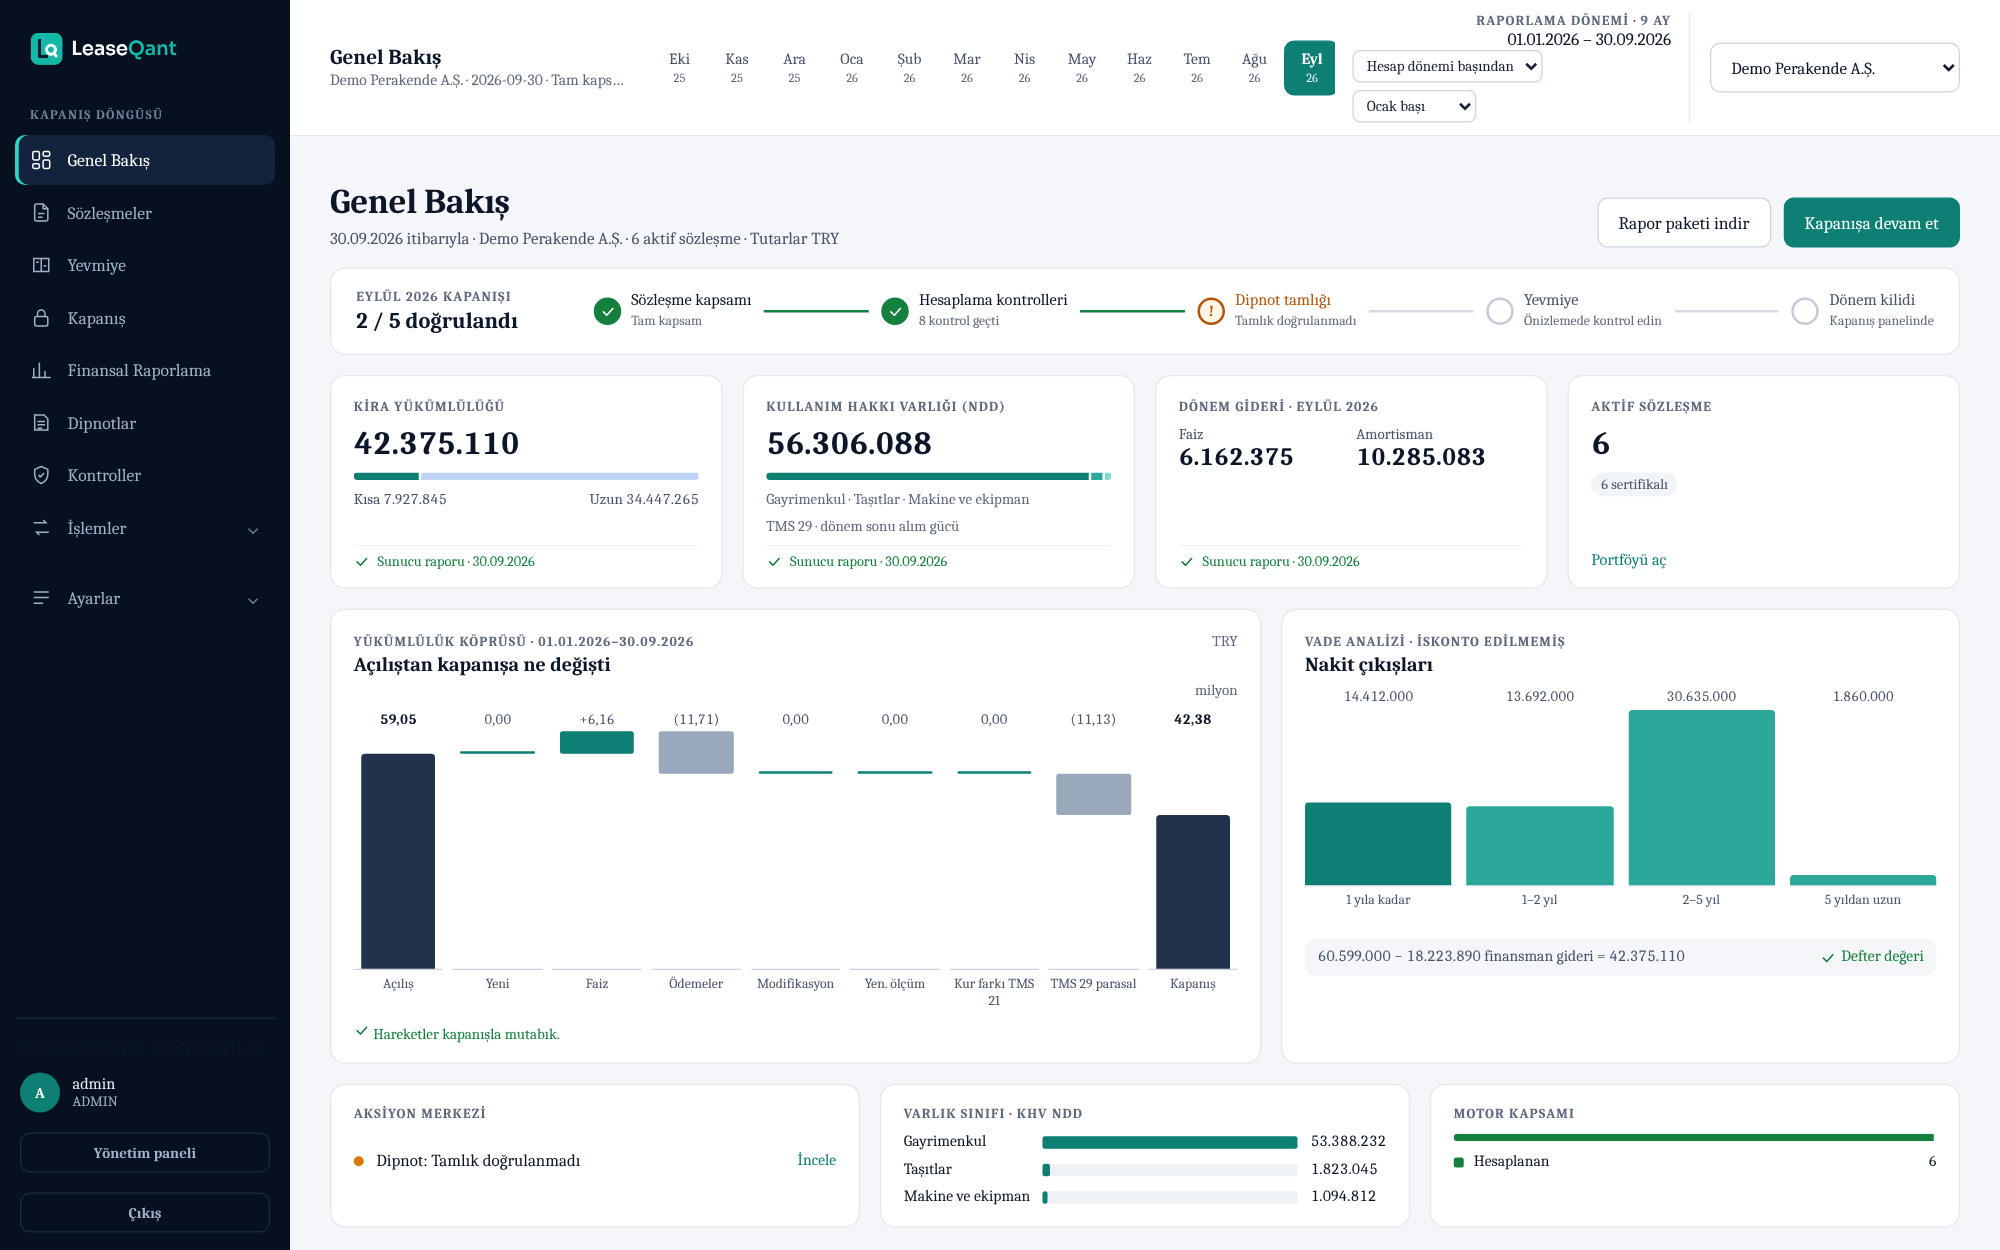Switch to the Ağu 26 period tab

click(1254, 67)
